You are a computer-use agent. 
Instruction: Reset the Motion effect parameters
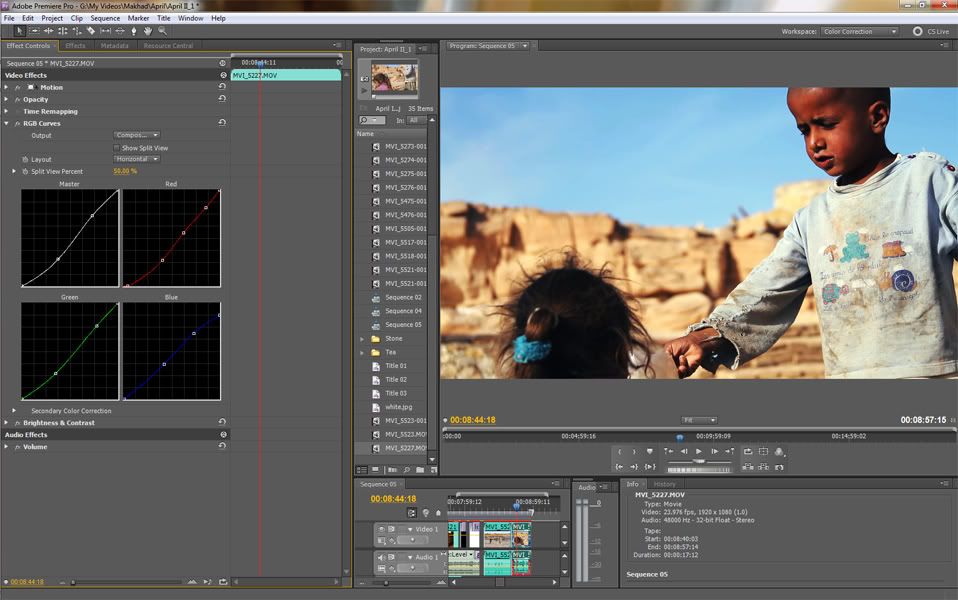point(222,87)
